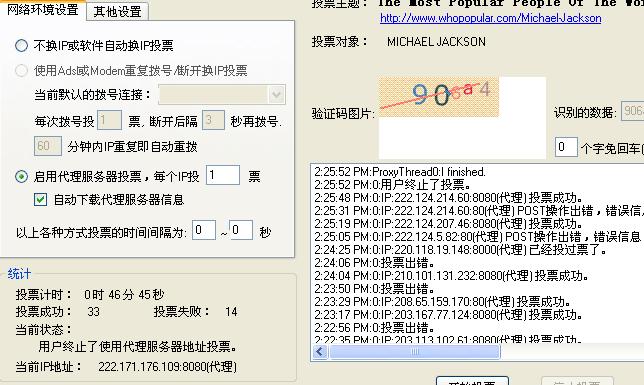Click the 个字免回车 character count field
Screen dimensions: 644x385
[x=566, y=147]
